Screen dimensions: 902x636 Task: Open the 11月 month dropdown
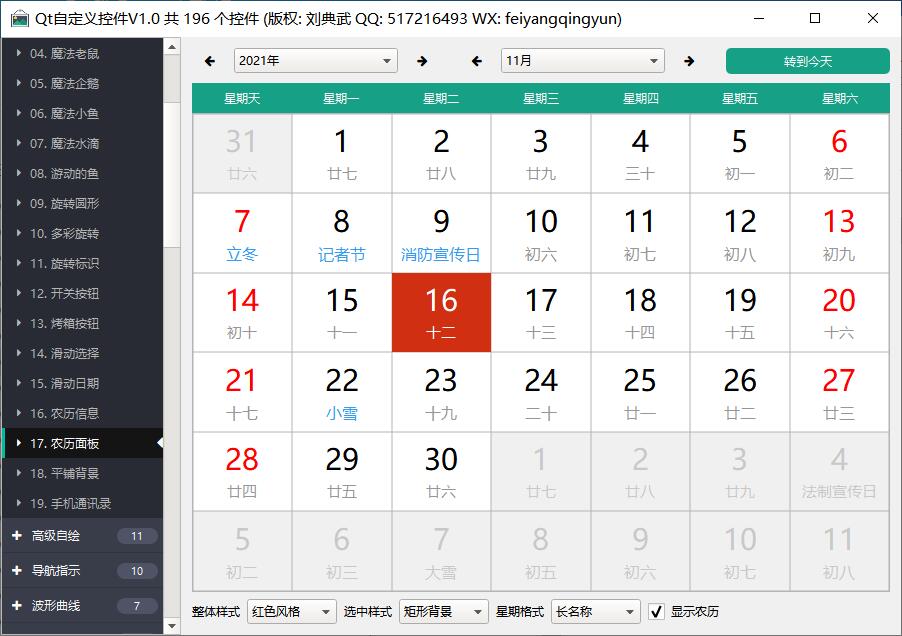pos(582,61)
